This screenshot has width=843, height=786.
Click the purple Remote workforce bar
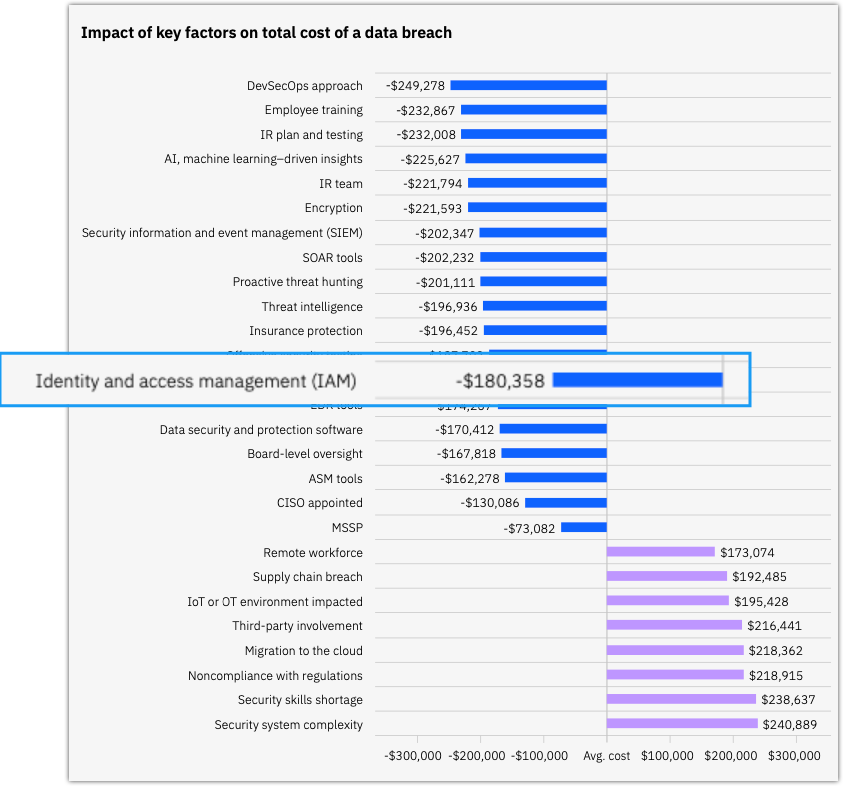[660, 552]
